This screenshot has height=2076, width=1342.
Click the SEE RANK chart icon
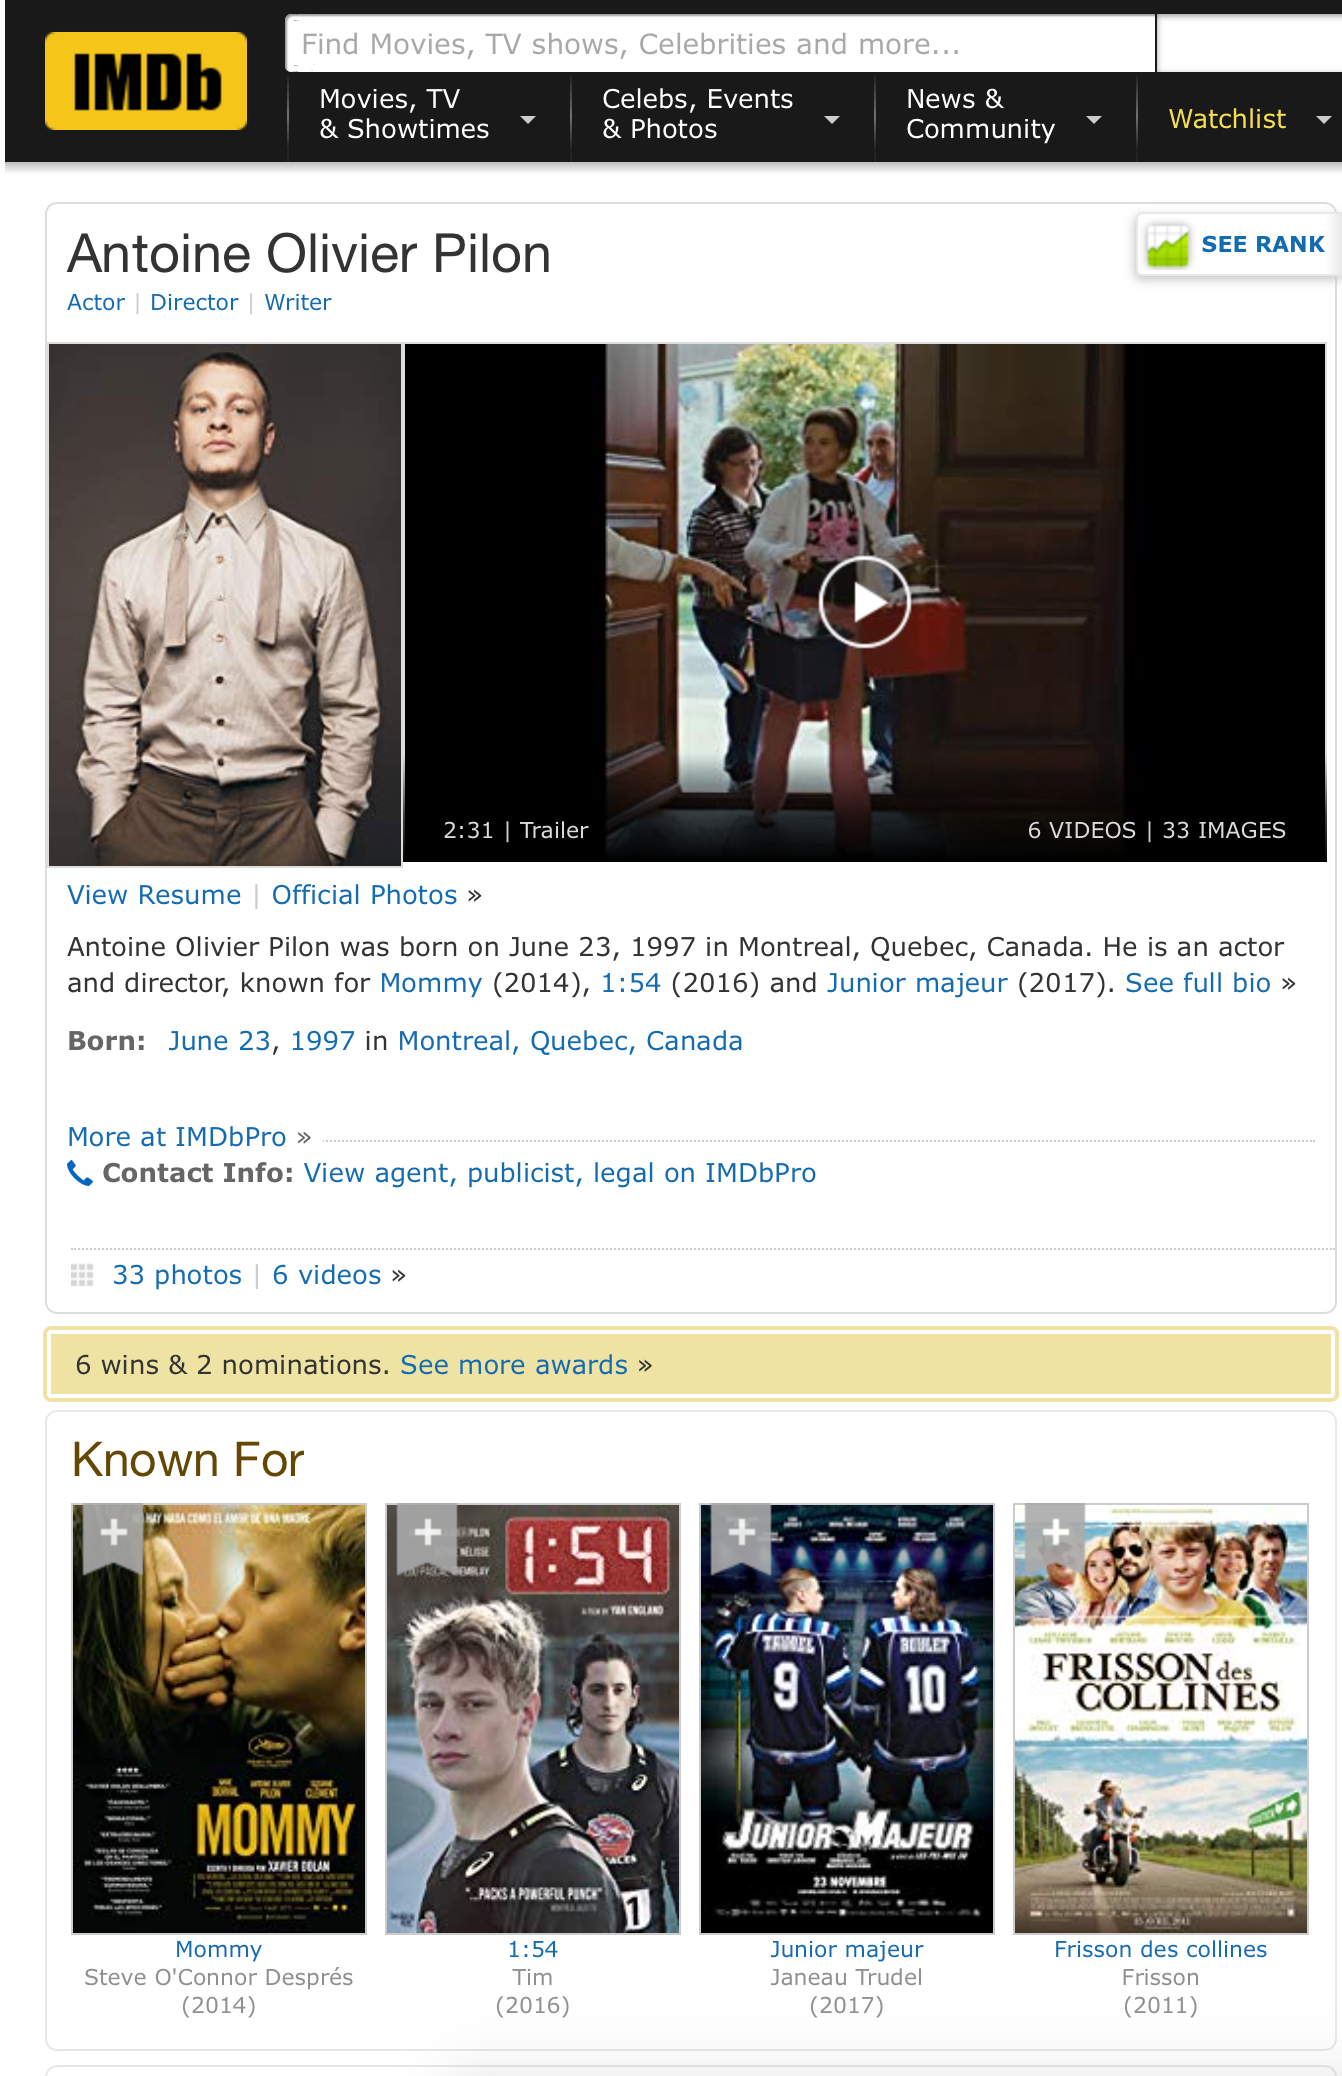tap(1168, 245)
